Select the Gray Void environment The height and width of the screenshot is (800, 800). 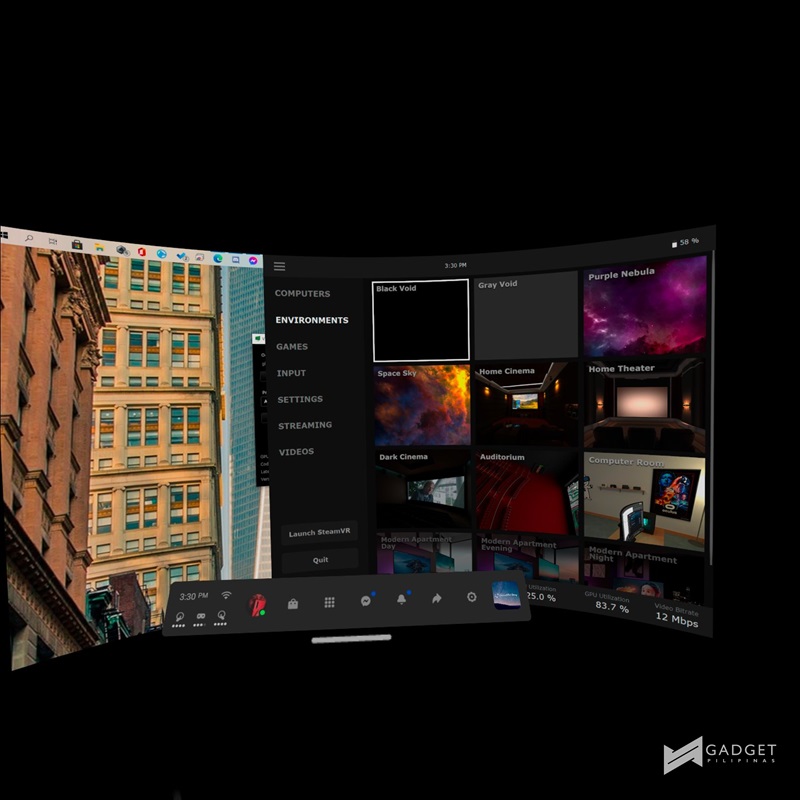[x=526, y=315]
